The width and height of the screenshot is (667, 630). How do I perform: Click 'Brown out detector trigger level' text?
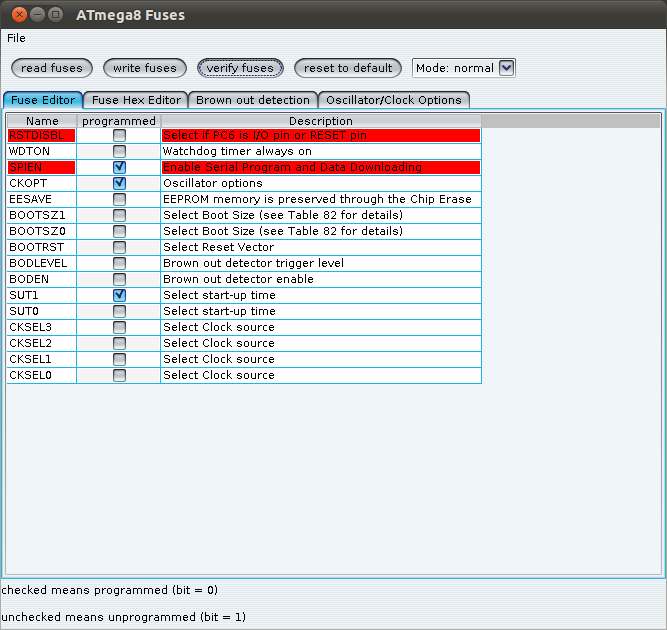click(254, 263)
